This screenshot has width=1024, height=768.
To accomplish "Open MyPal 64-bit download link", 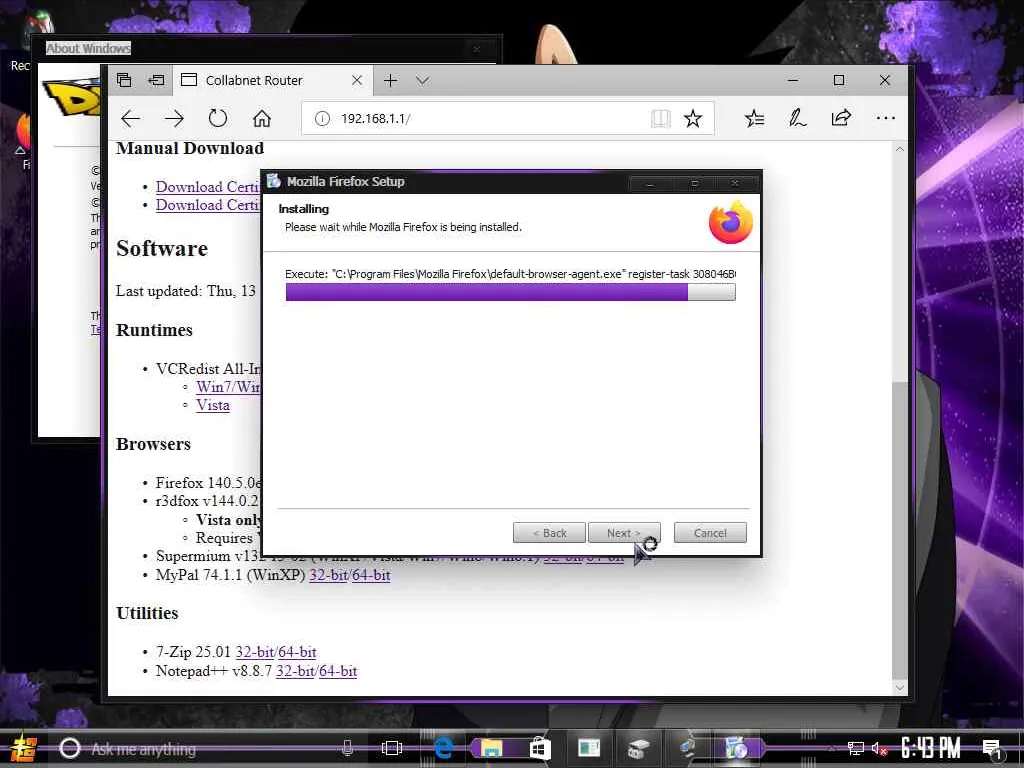I will [372, 575].
